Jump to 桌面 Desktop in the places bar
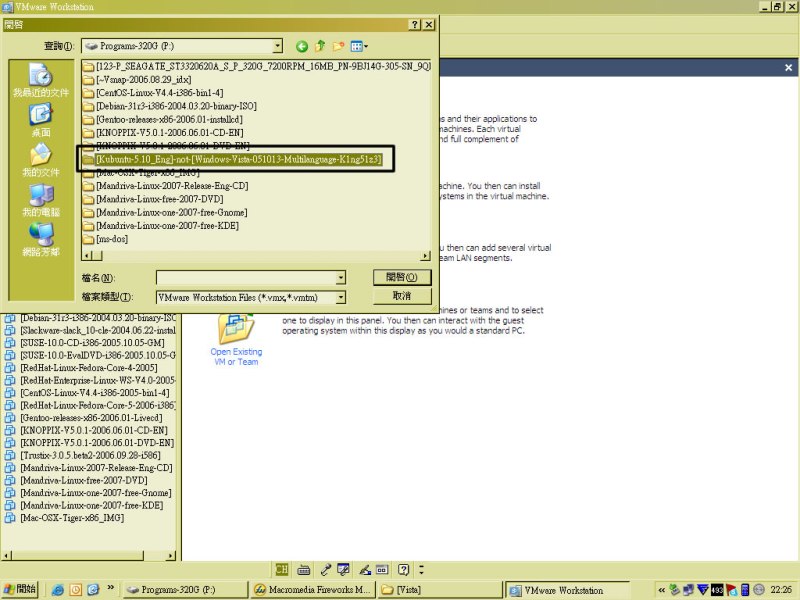Screen dimensions: 800x600 point(41,120)
